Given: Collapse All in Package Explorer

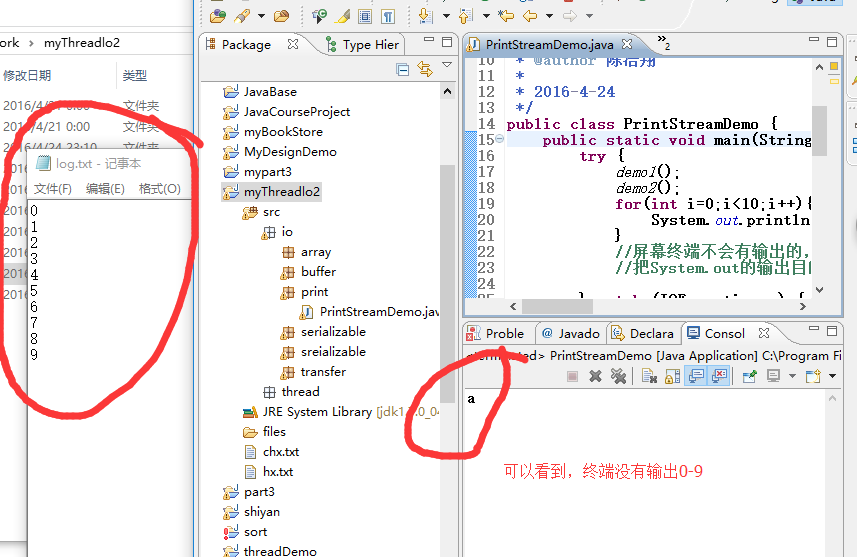Looking at the screenshot, I should (x=403, y=69).
